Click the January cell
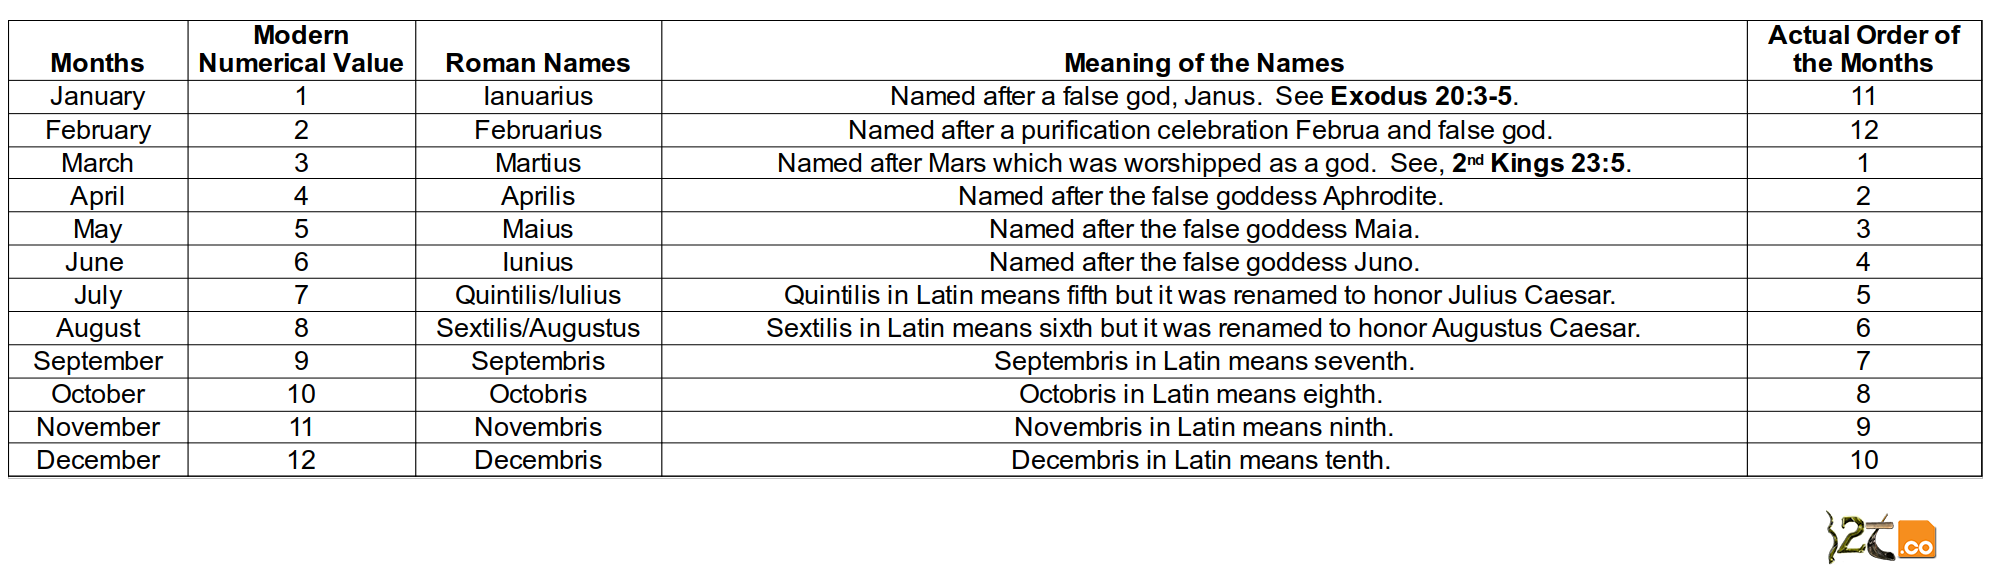 [x=98, y=96]
